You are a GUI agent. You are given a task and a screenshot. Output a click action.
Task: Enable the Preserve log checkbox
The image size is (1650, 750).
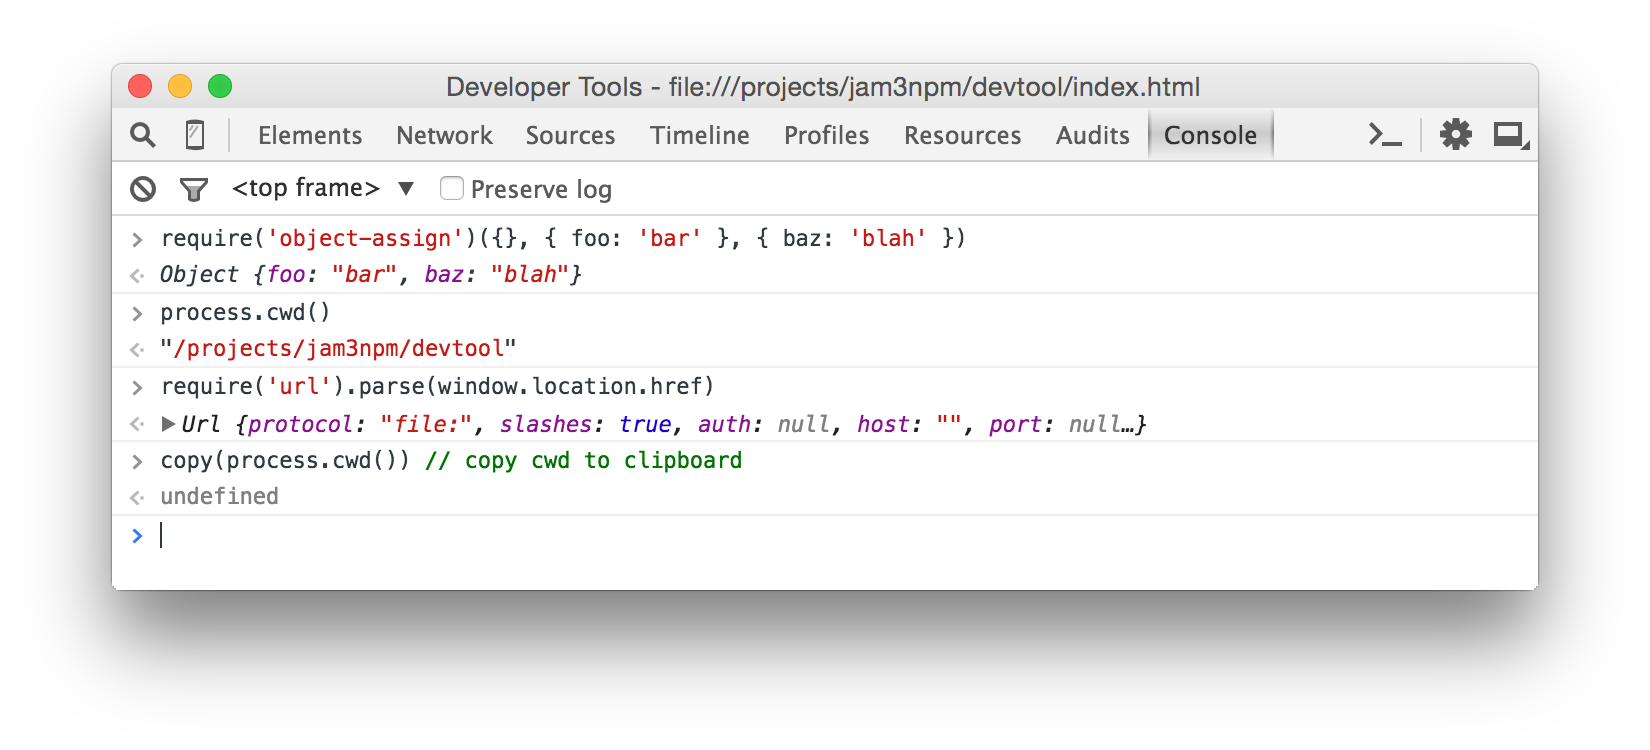452,188
